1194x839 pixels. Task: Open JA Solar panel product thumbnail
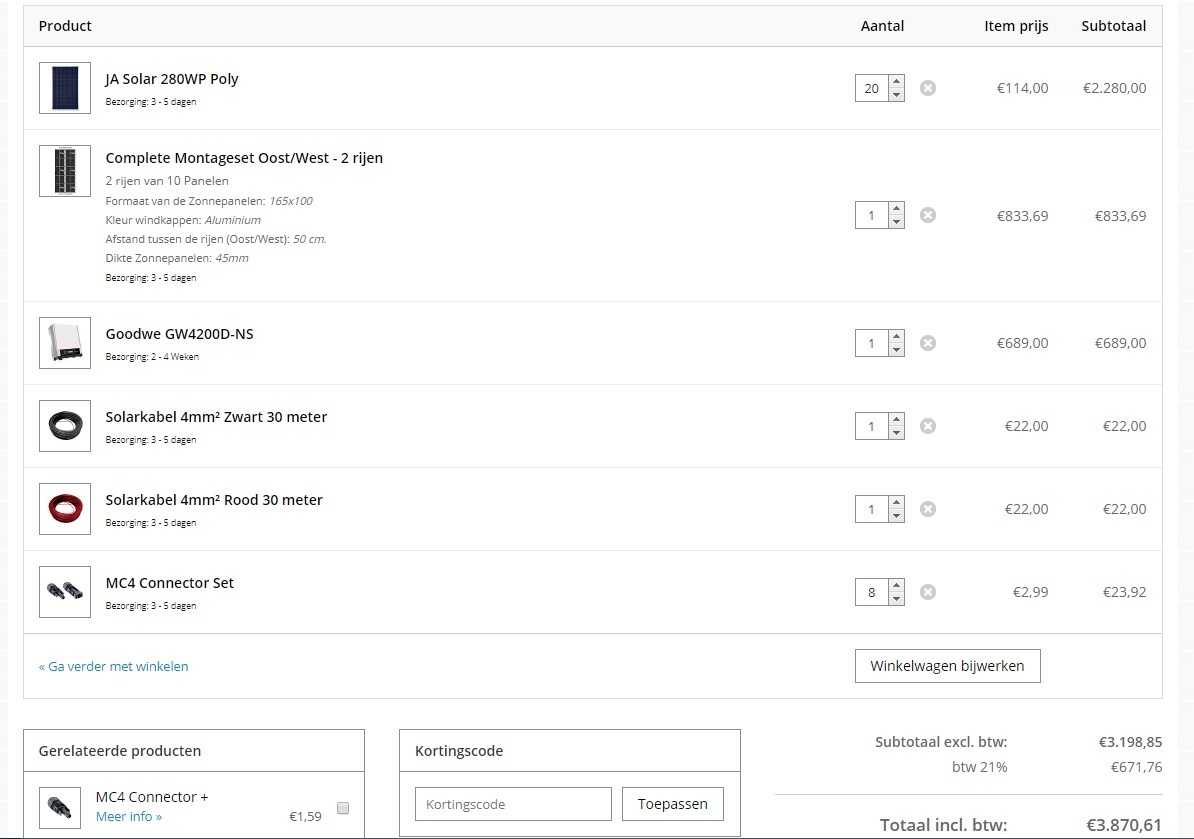65,88
